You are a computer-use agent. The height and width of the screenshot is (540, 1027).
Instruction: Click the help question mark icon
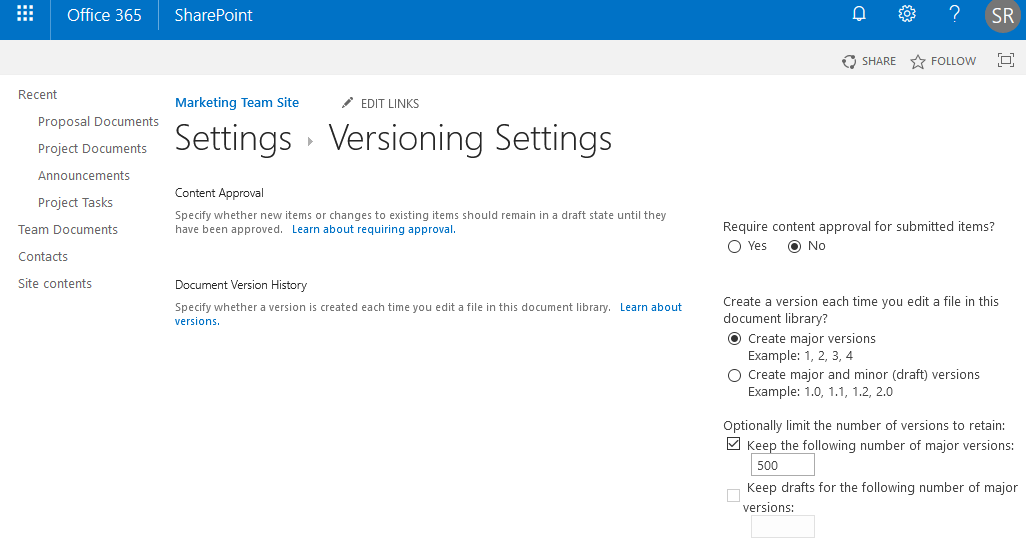[x=955, y=15]
